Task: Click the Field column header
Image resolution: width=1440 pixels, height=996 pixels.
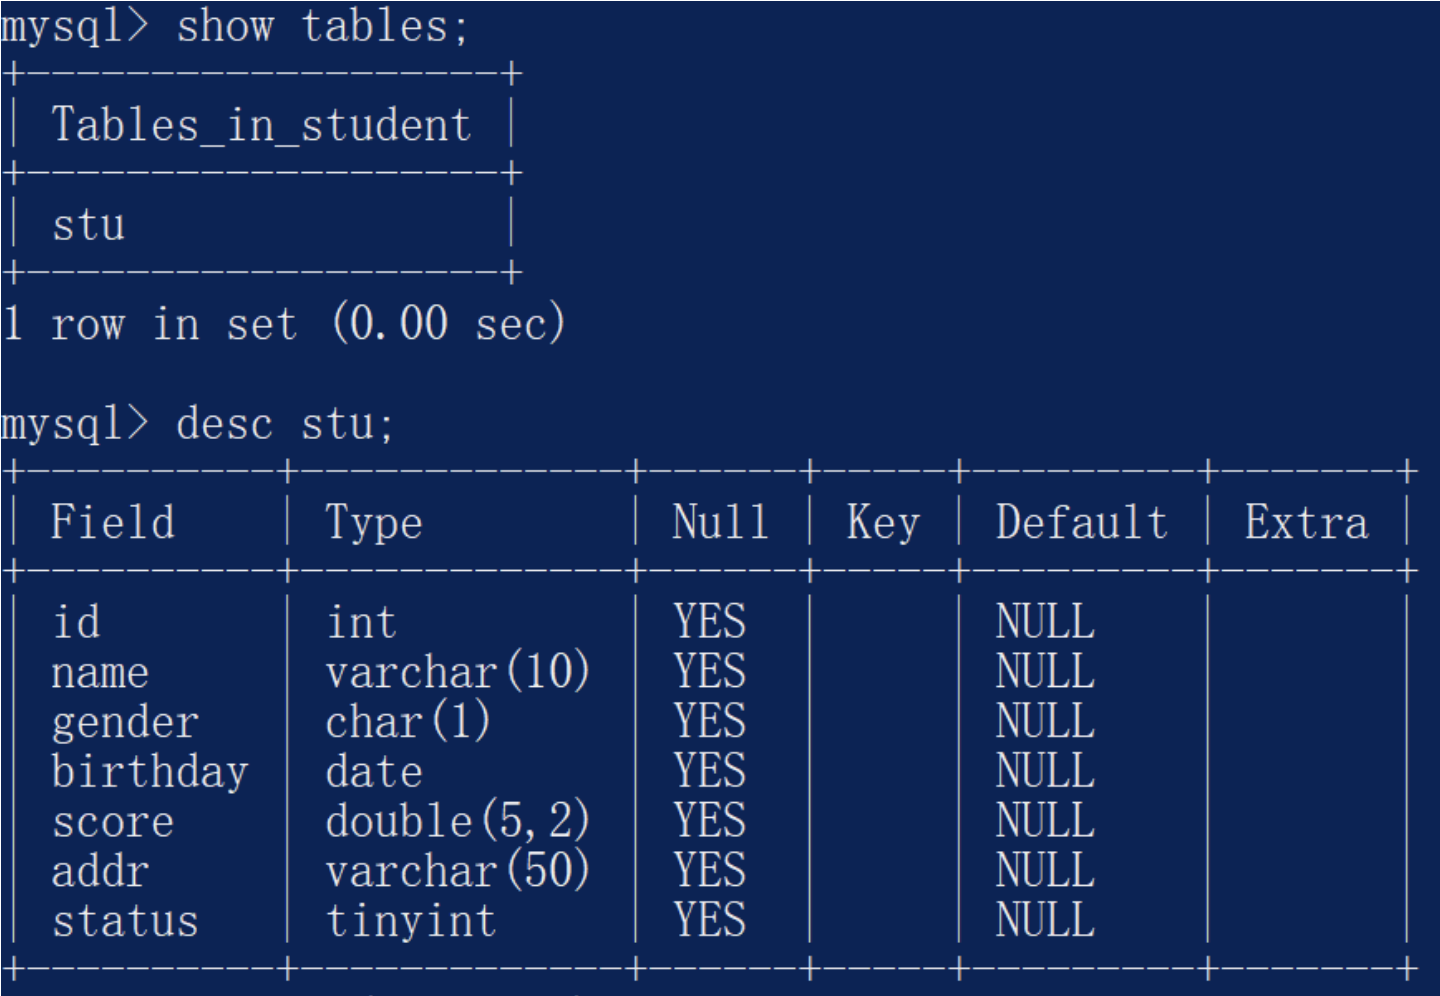Action: coord(113,523)
